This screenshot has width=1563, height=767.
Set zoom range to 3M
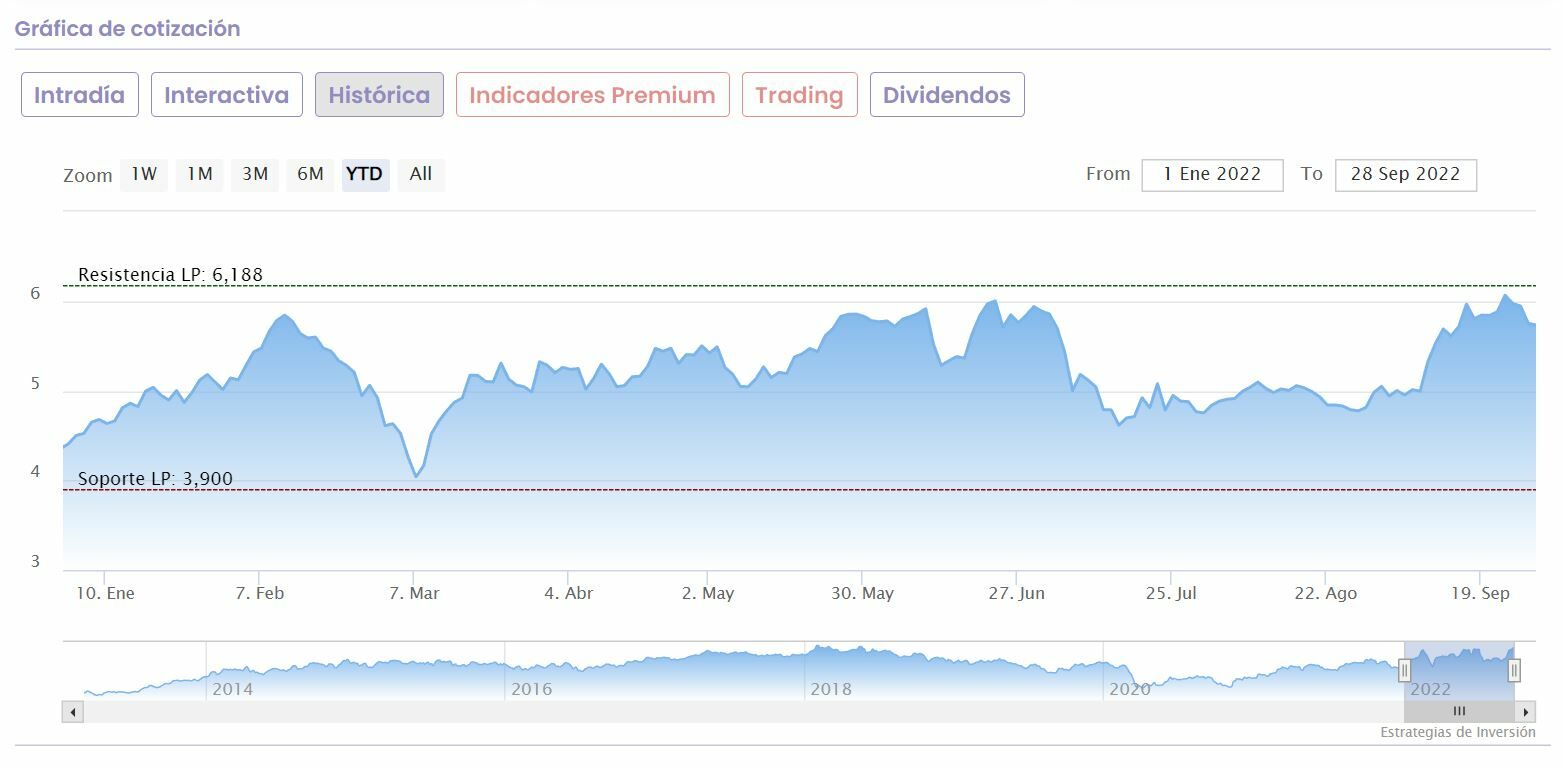click(x=255, y=174)
